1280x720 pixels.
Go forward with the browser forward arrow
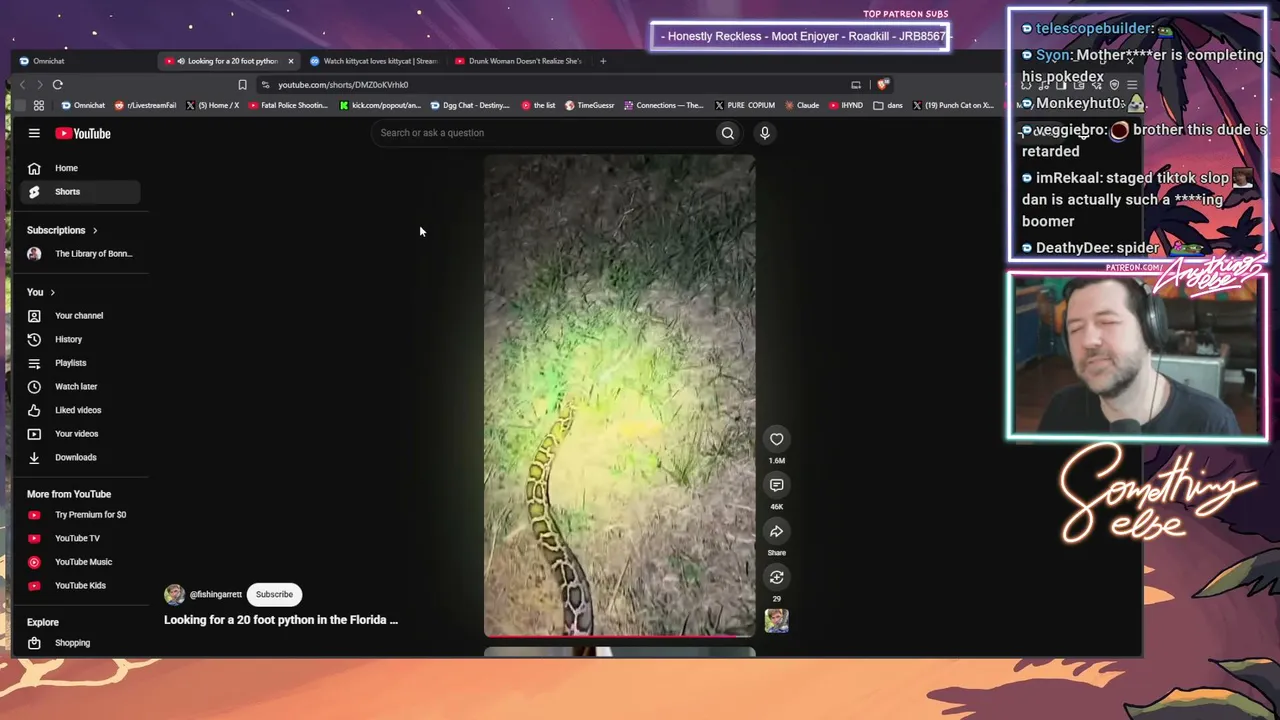point(39,85)
